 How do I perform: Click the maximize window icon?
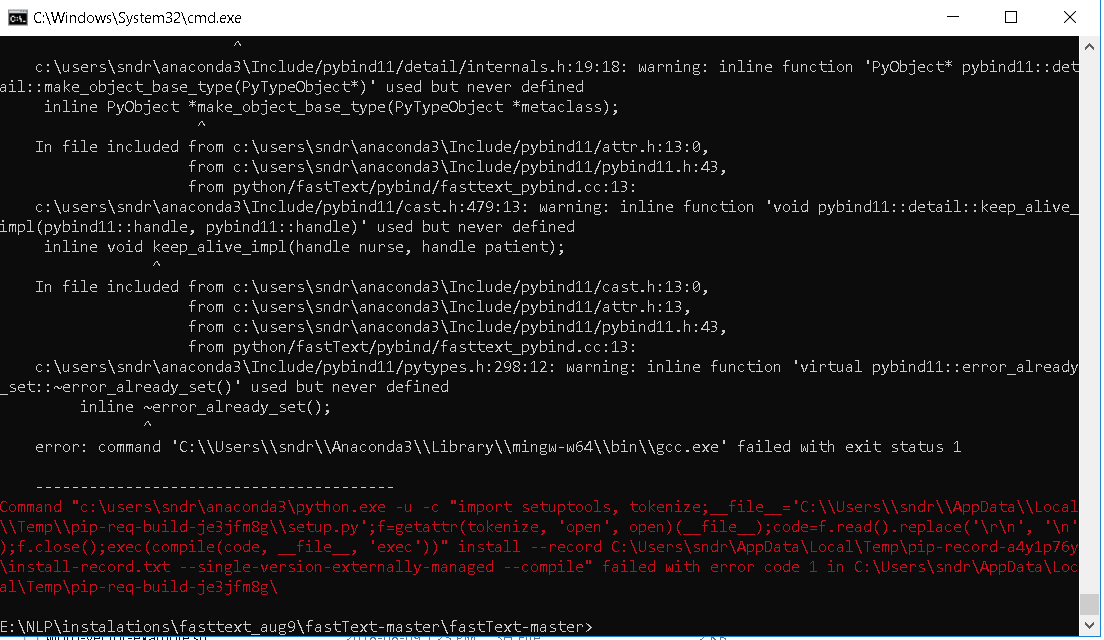click(1010, 17)
